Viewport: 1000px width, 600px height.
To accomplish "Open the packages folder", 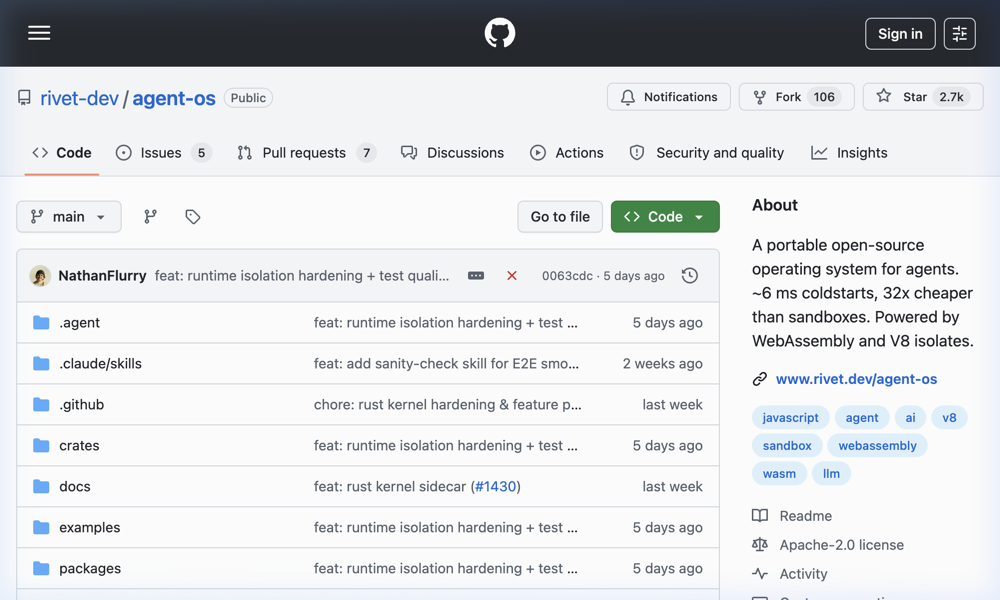I will point(90,568).
